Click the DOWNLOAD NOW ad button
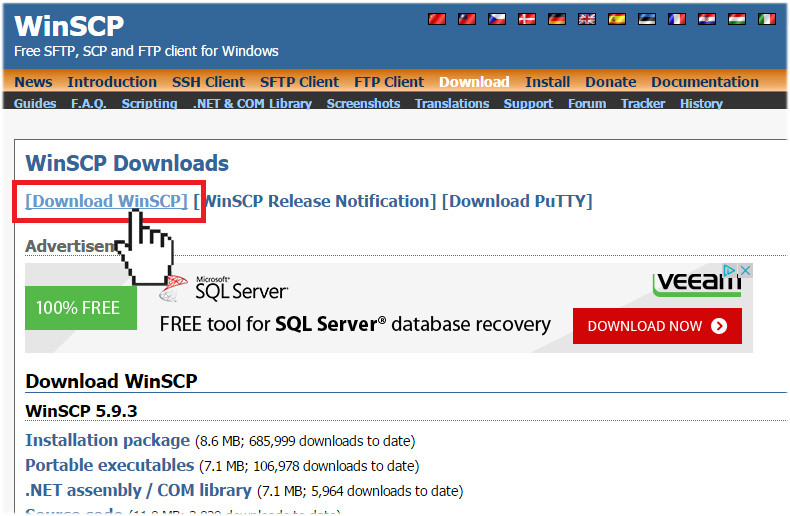The width and height of the screenshot is (790, 516). [x=657, y=326]
